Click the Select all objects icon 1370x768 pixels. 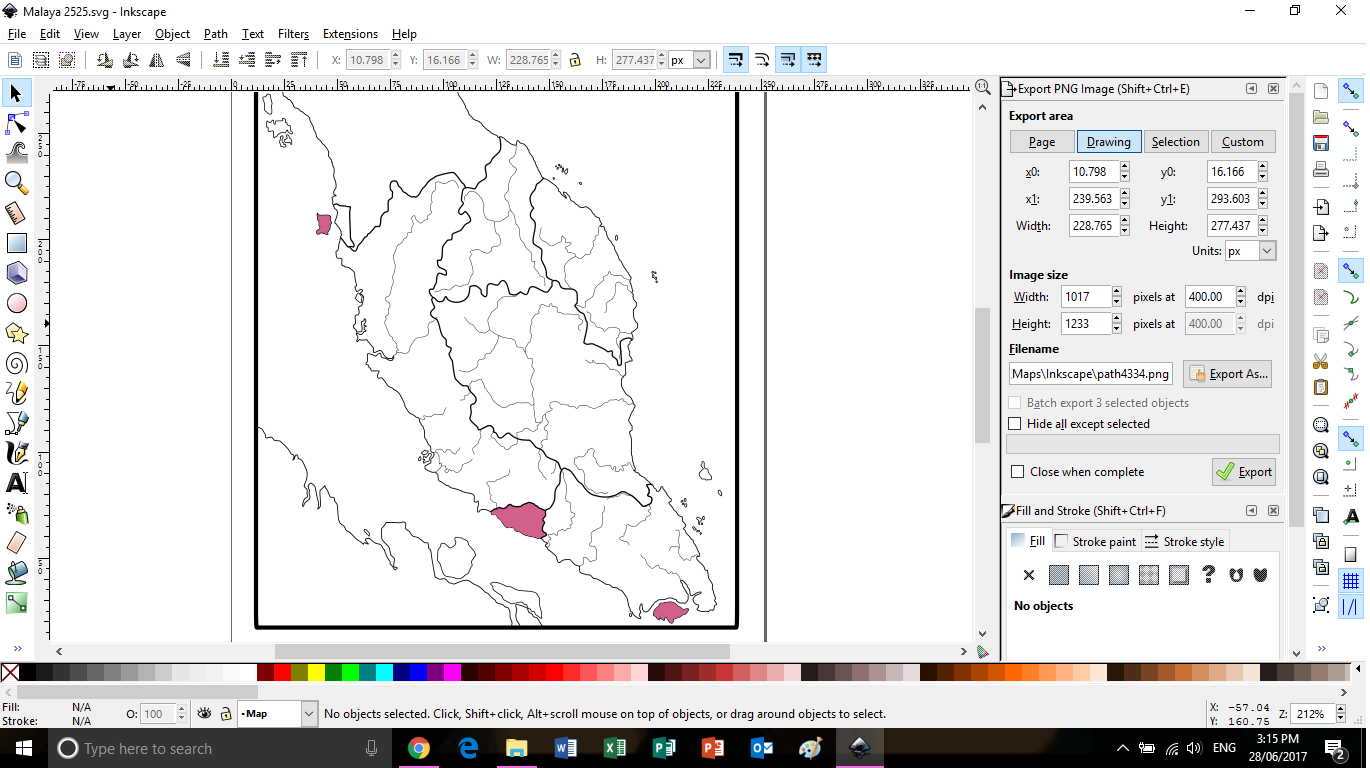click(x=15, y=60)
